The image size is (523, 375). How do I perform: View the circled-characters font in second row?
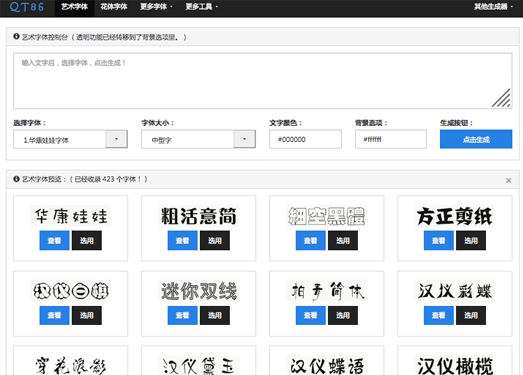pyautogui.click(x=54, y=315)
